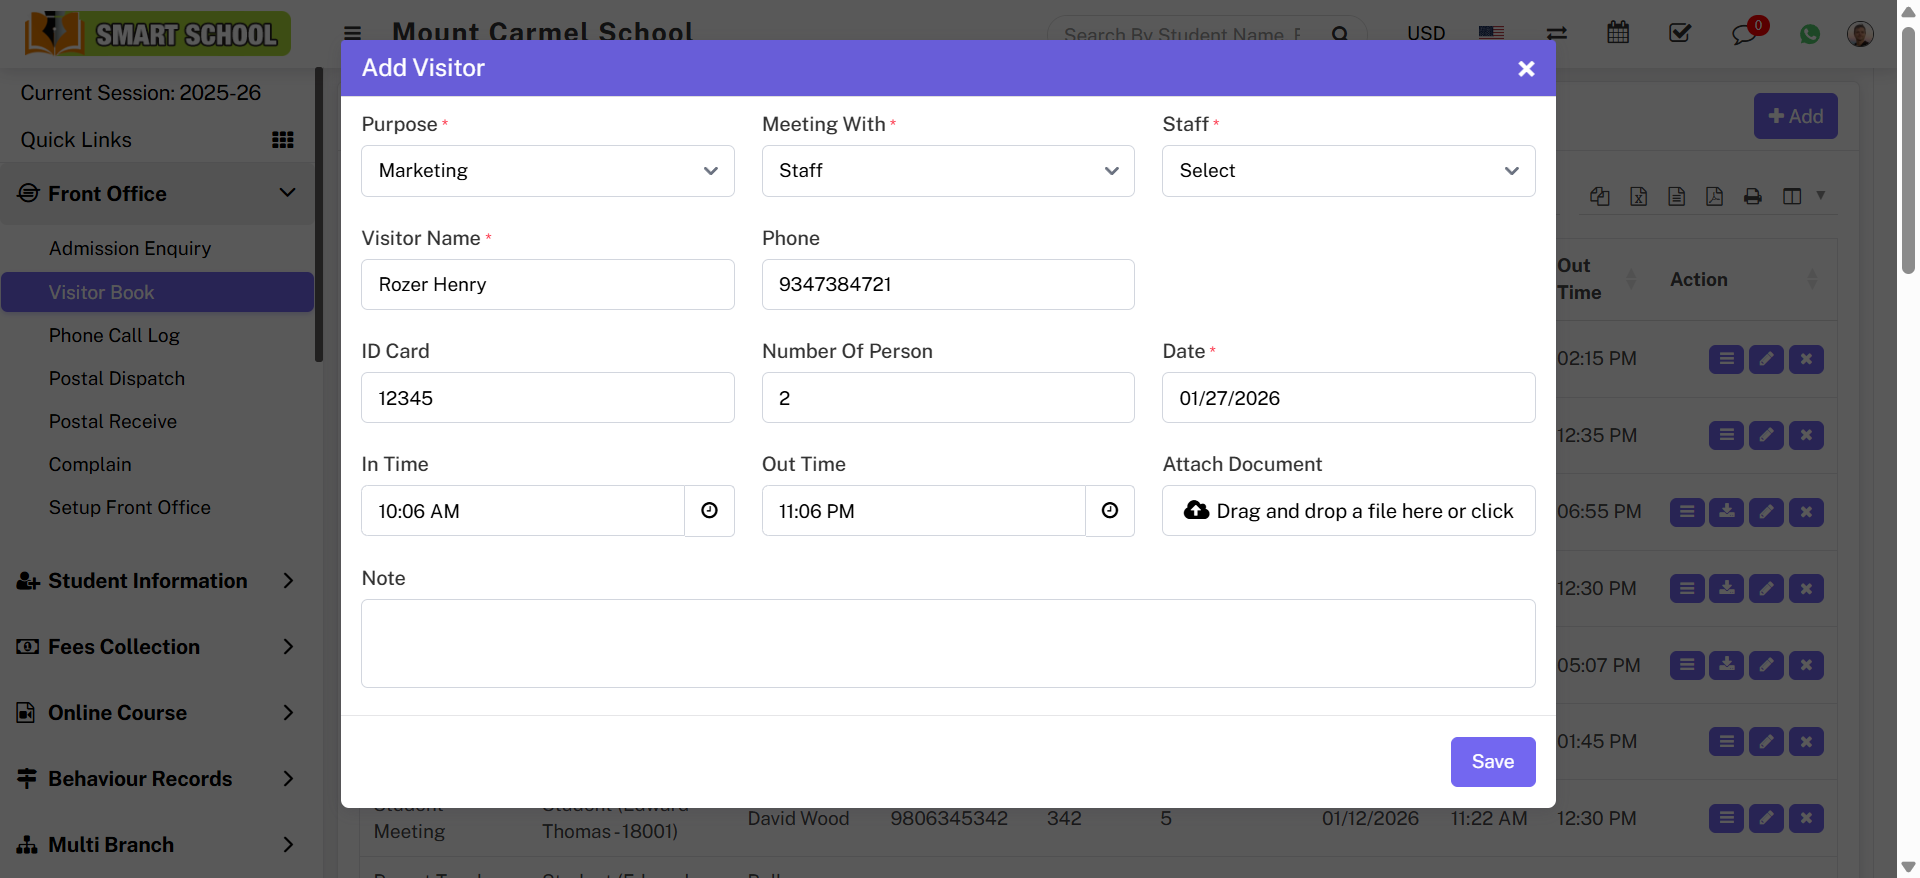This screenshot has width=1920, height=878.
Task: Click the task checklist icon in header
Action: tap(1680, 33)
